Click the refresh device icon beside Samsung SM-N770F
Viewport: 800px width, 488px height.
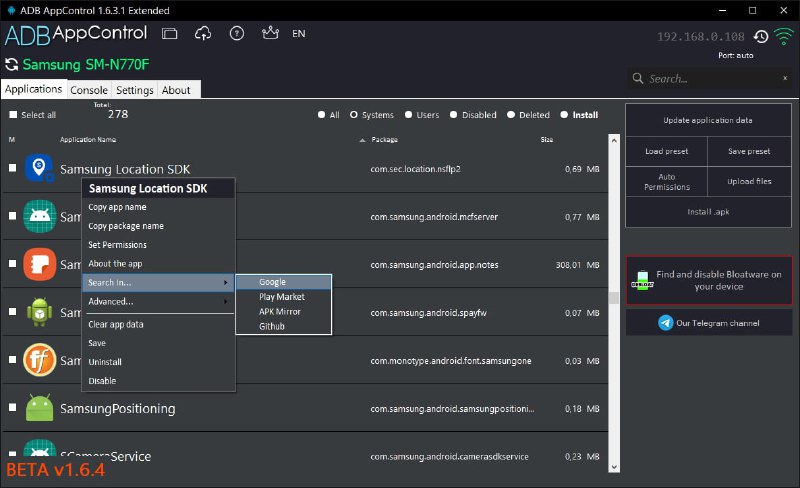pyautogui.click(x=11, y=65)
